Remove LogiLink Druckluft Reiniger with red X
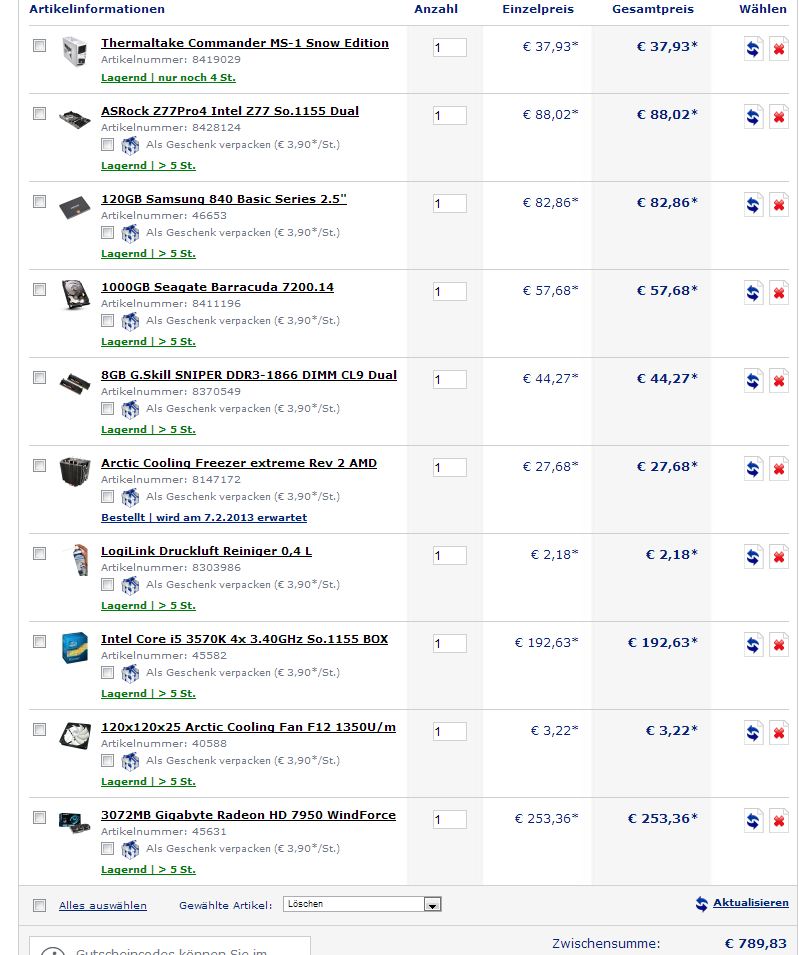 (779, 557)
